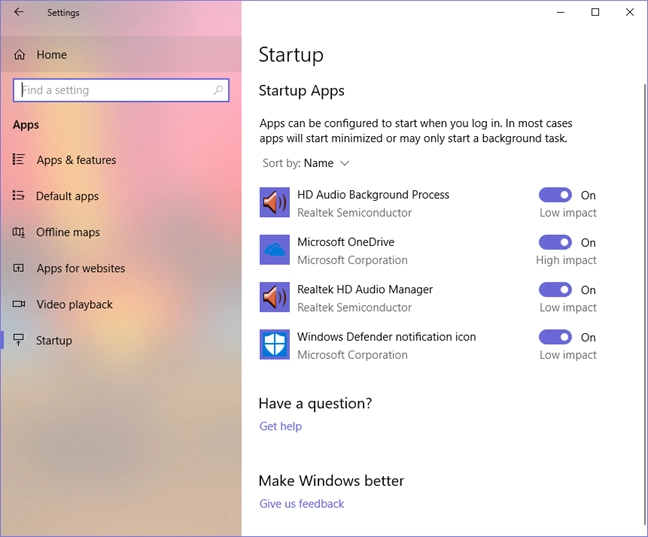Click the Microsoft OneDrive app name
Screen dimensions: 648x537
[345, 242]
